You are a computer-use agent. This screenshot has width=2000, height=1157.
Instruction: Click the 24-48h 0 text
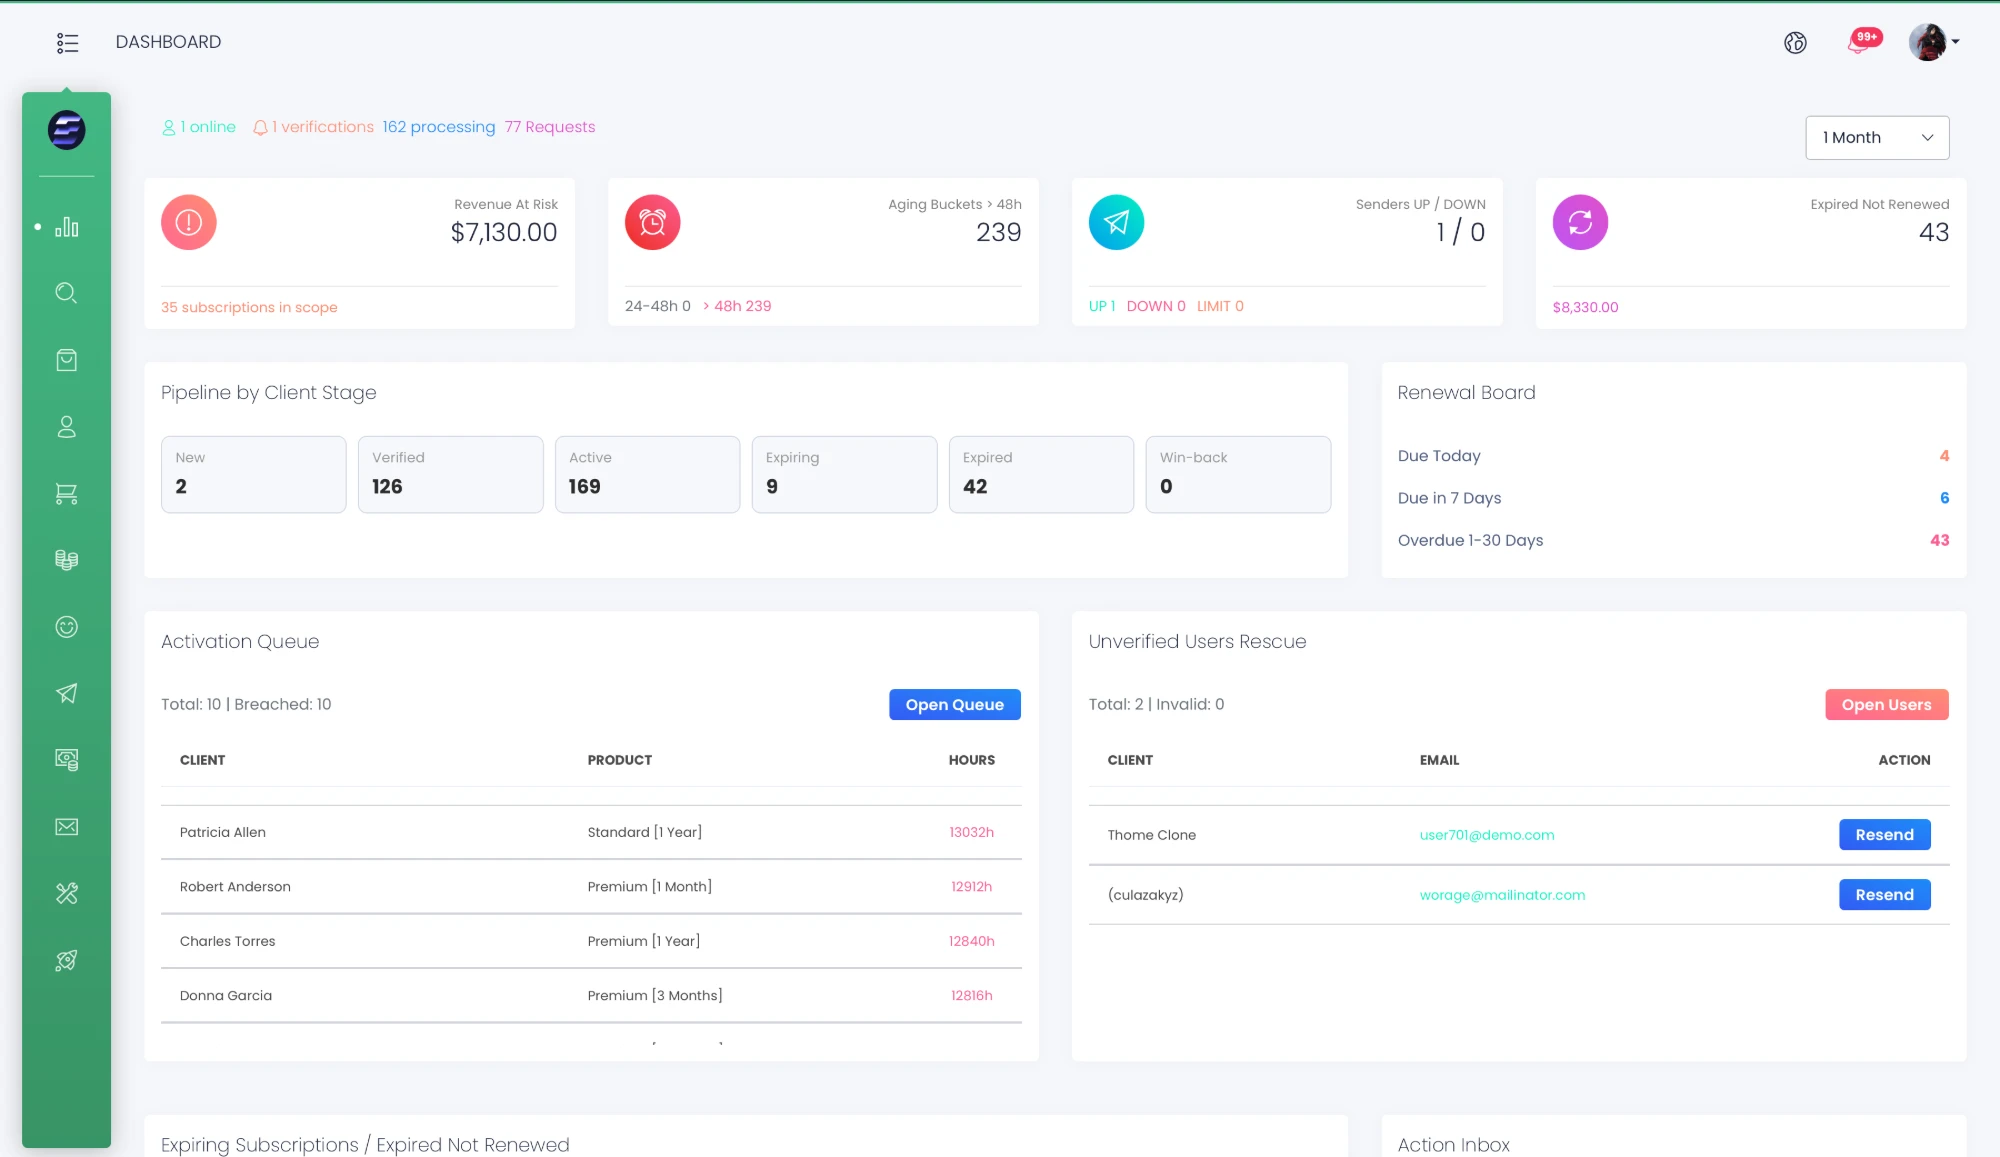[658, 306]
